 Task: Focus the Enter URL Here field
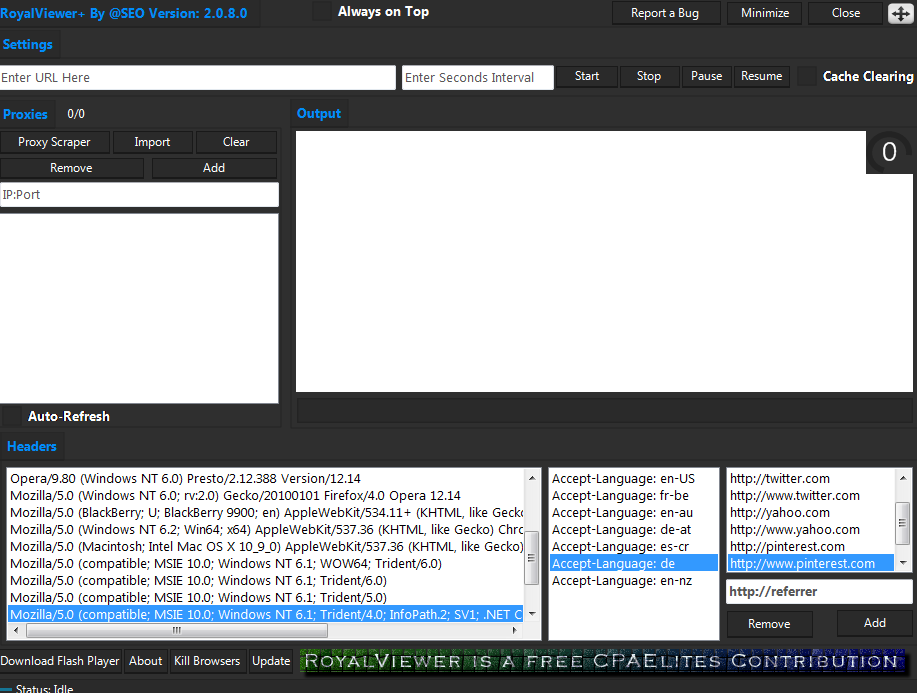coord(197,78)
